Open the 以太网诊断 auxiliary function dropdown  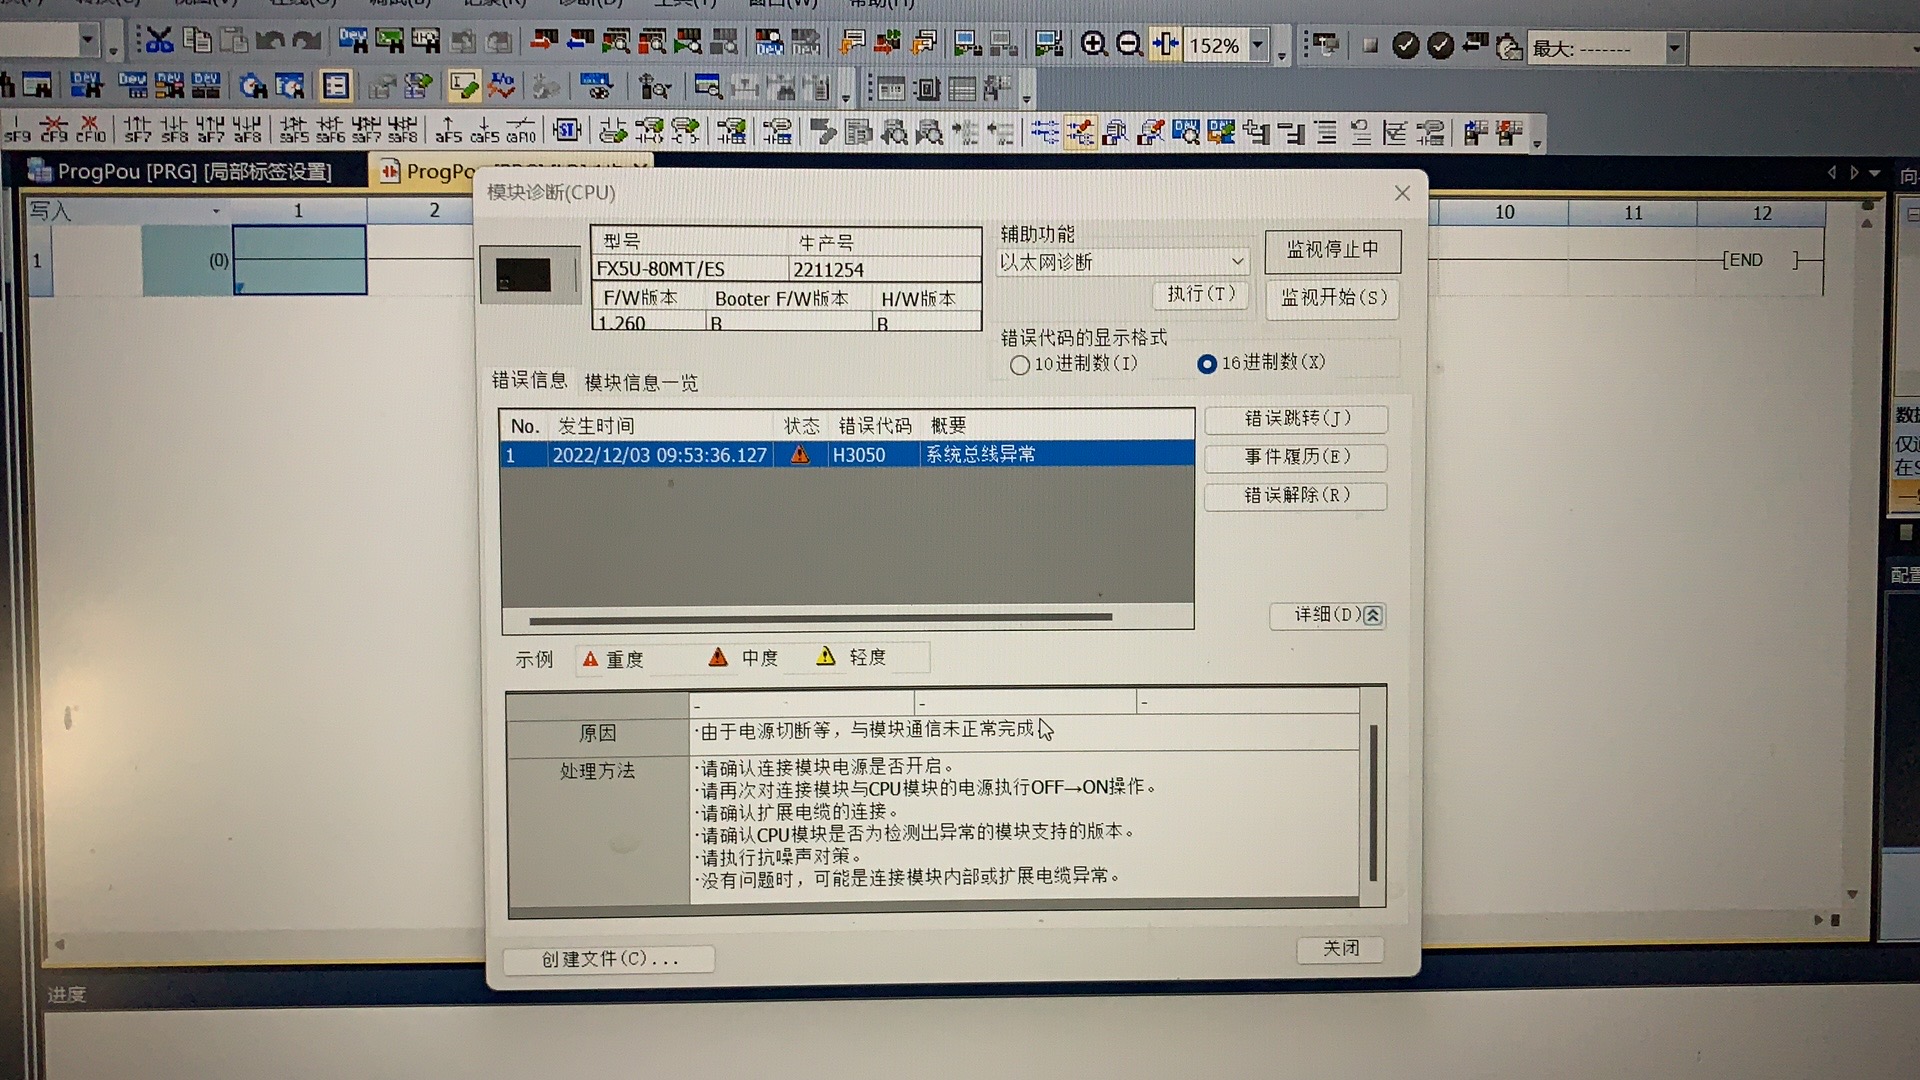pyautogui.click(x=1237, y=262)
